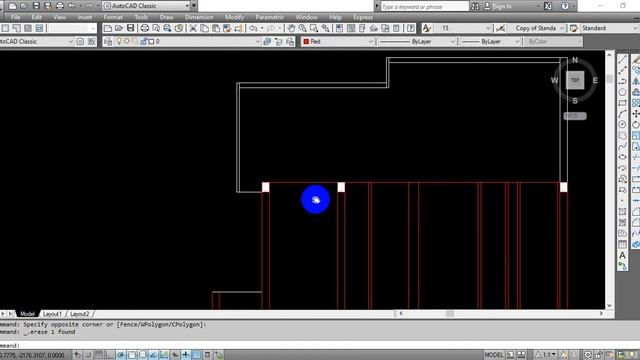
Task: Open the Format menu
Action: [113, 17]
